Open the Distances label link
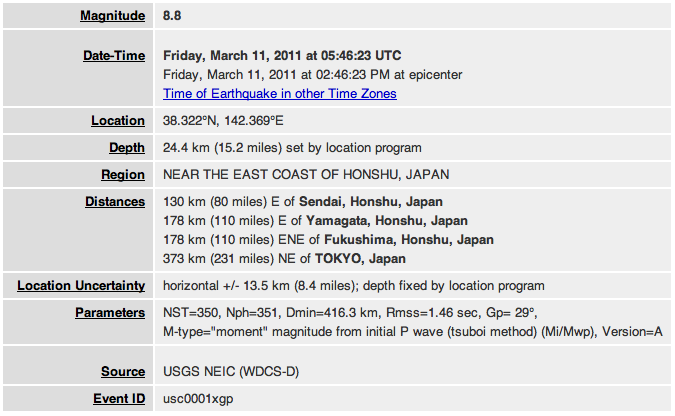The image size is (675, 416). [x=115, y=202]
